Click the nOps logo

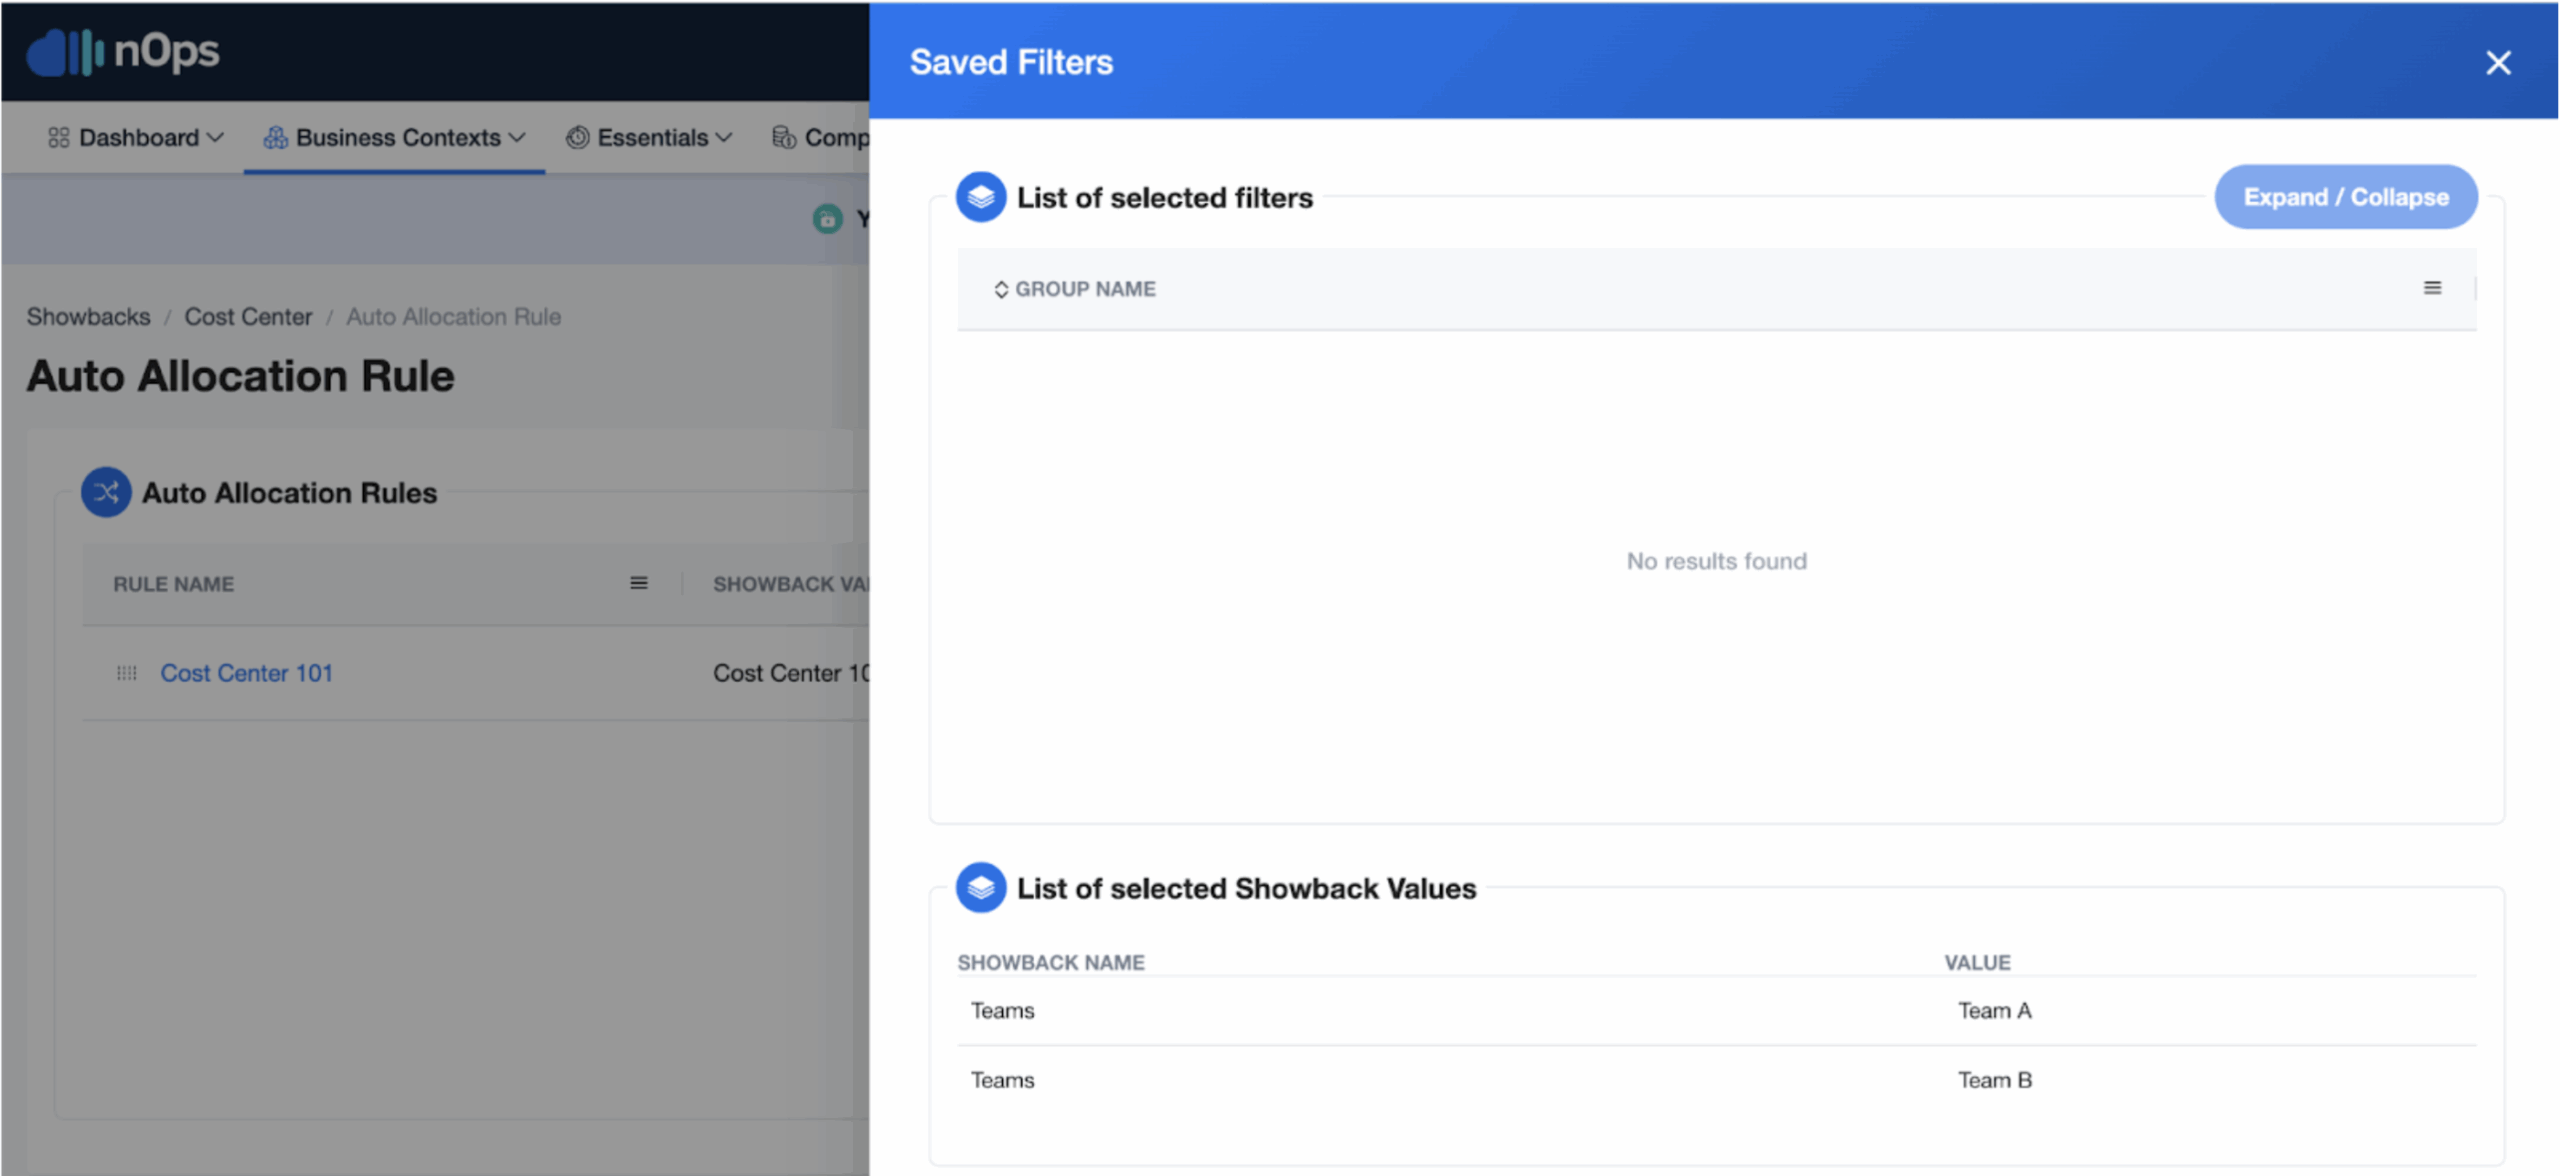pos(123,51)
